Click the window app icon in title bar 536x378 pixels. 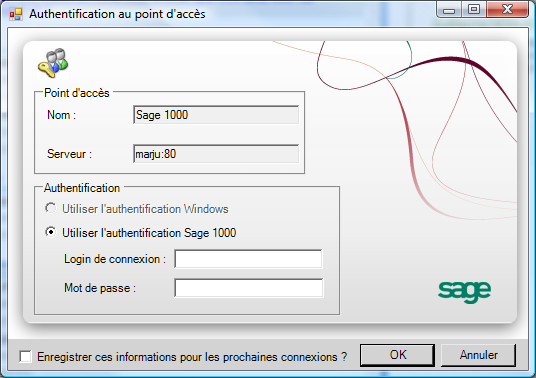(16, 14)
